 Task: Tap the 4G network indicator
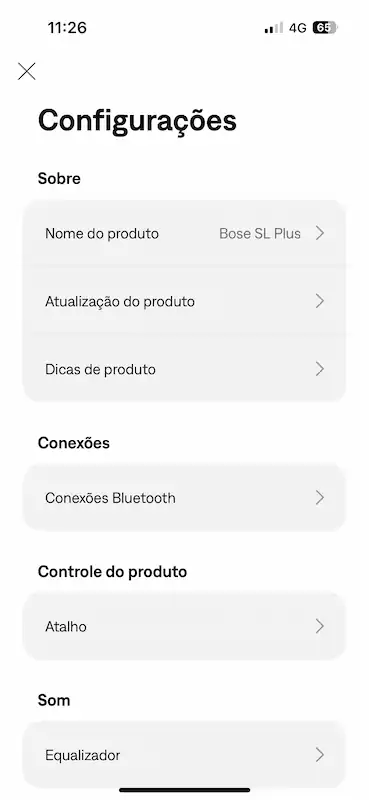tap(298, 28)
